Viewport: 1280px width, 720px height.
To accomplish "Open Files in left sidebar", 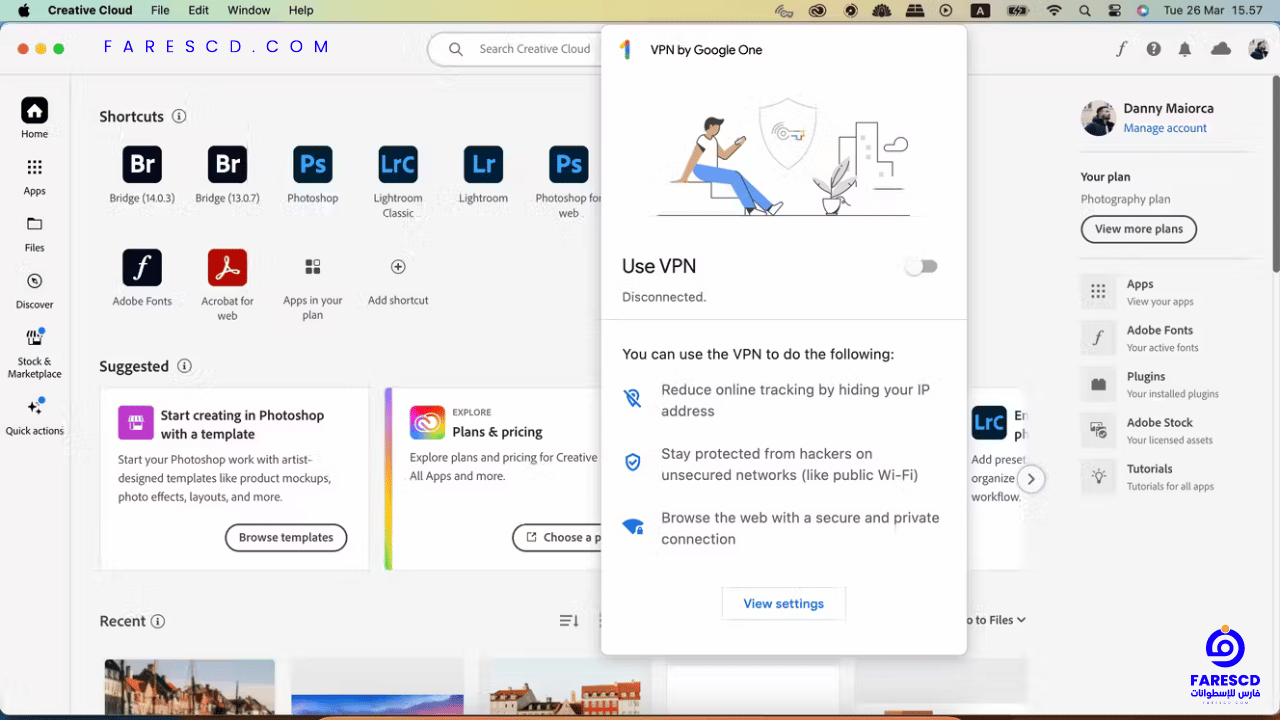I will point(35,233).
